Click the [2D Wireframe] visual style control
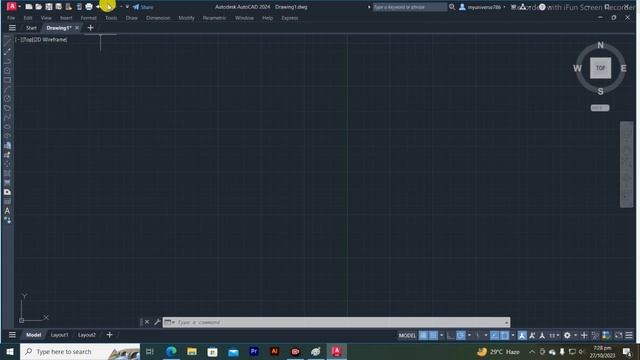The height and width of the screenshot is (360, 640). coord(50,40)
